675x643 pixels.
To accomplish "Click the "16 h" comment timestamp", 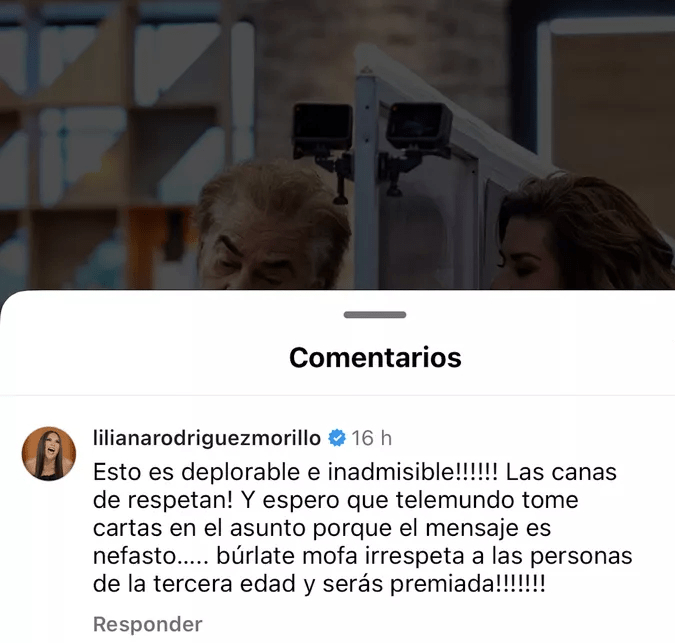I will click(x=372, y=438).
